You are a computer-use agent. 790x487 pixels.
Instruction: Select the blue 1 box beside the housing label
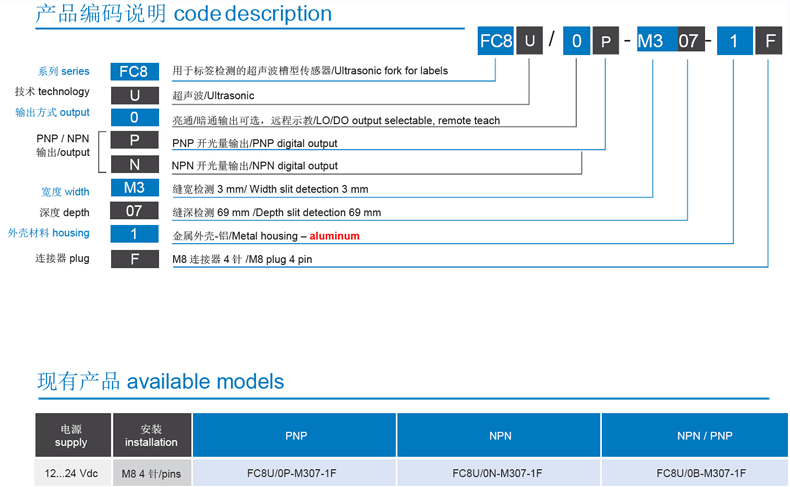tap(134, 235)
